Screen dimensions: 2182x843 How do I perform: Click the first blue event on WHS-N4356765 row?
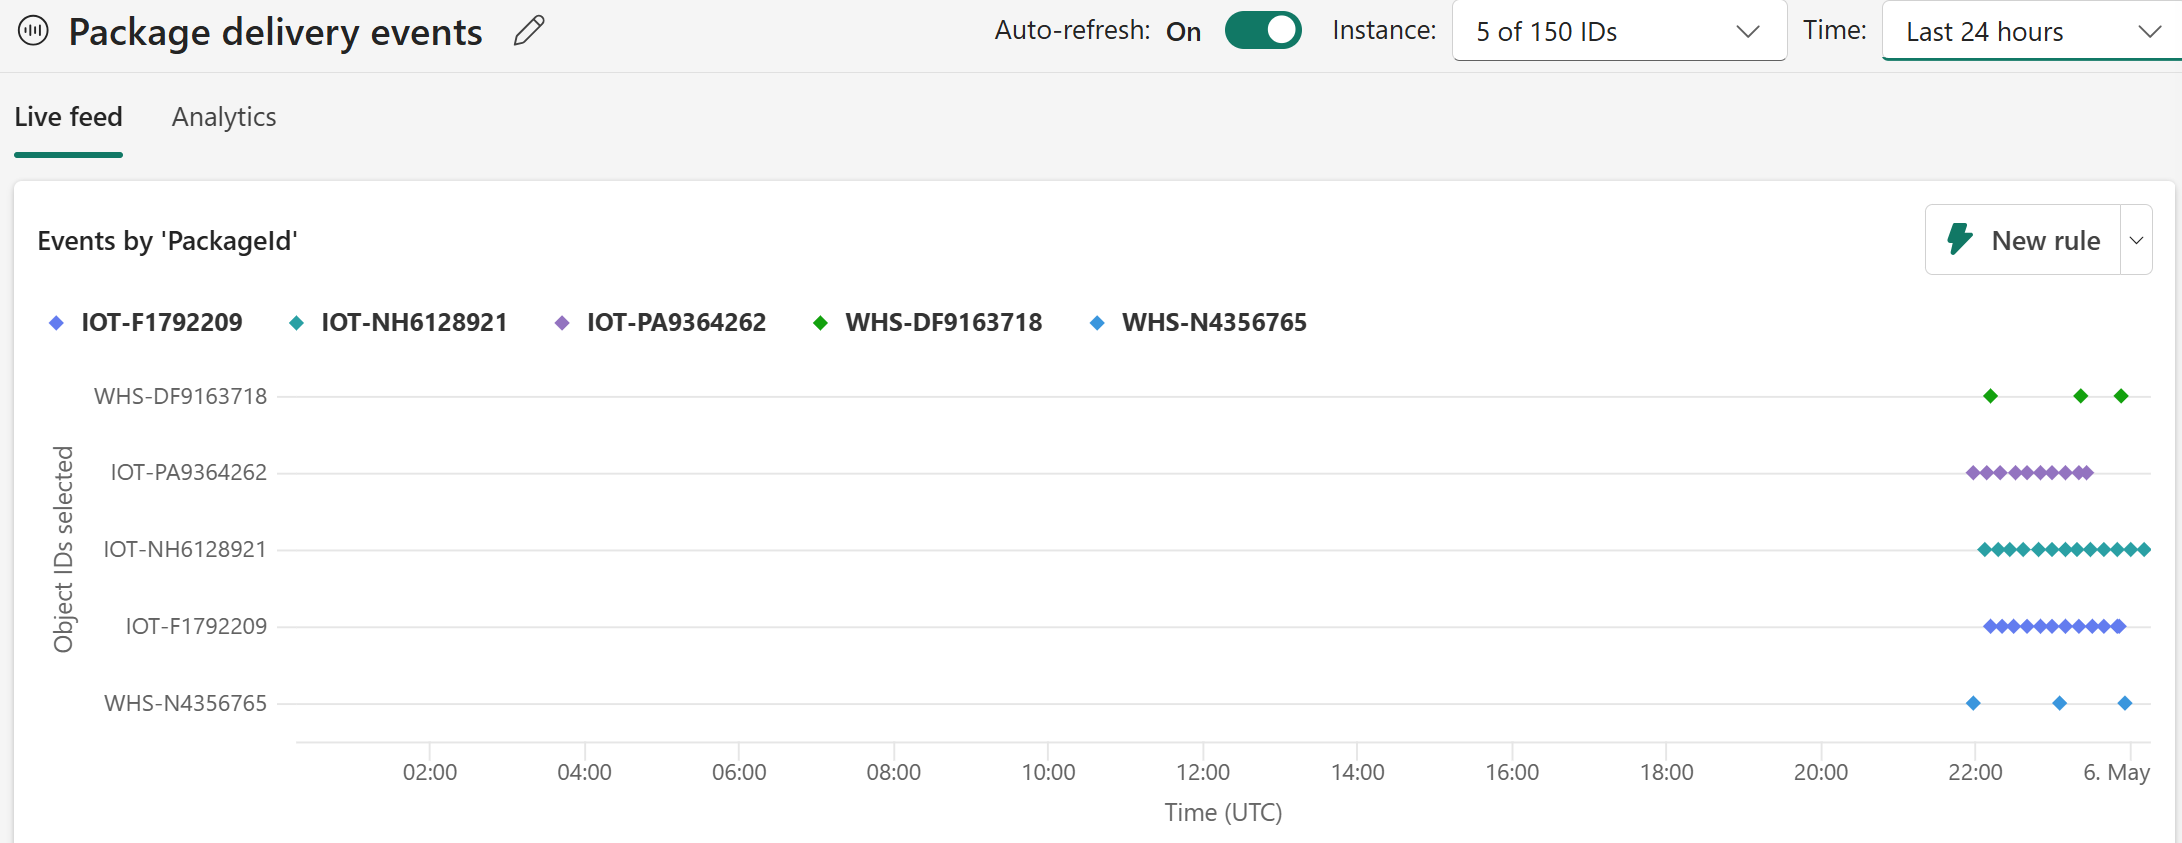(1973, 703)
